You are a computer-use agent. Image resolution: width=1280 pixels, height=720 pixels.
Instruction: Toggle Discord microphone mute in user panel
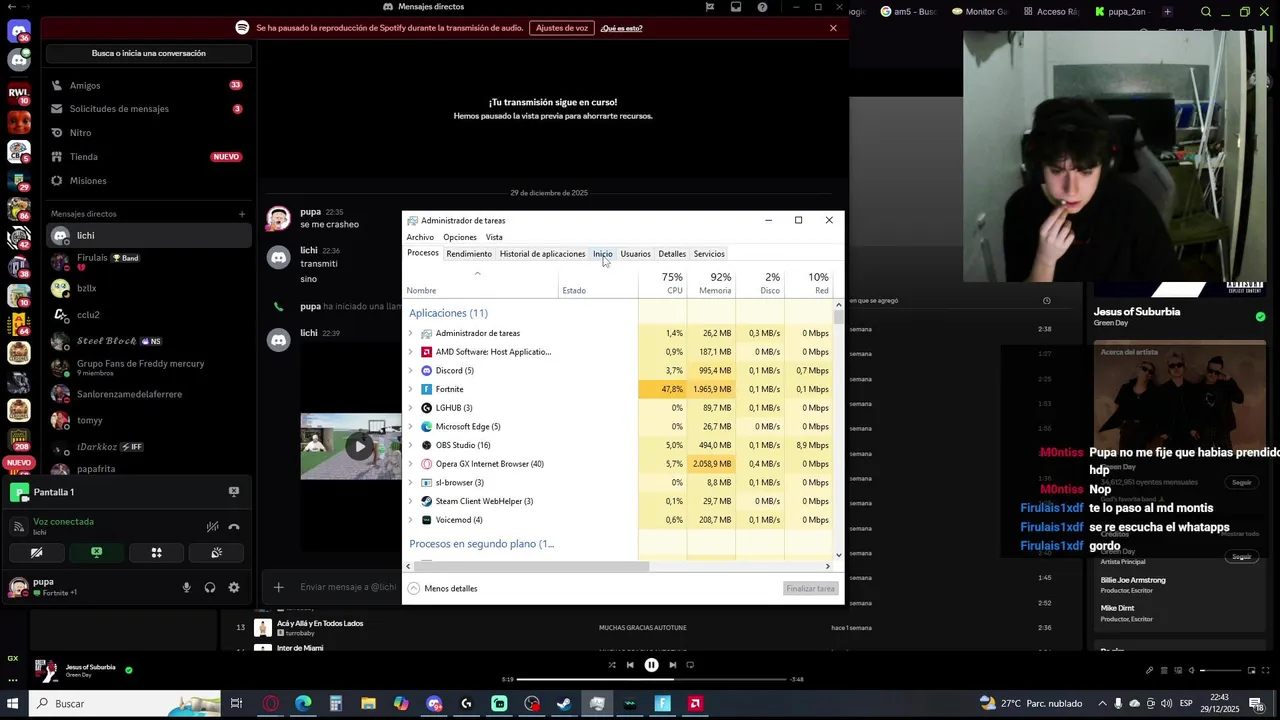tap(186, 587)
